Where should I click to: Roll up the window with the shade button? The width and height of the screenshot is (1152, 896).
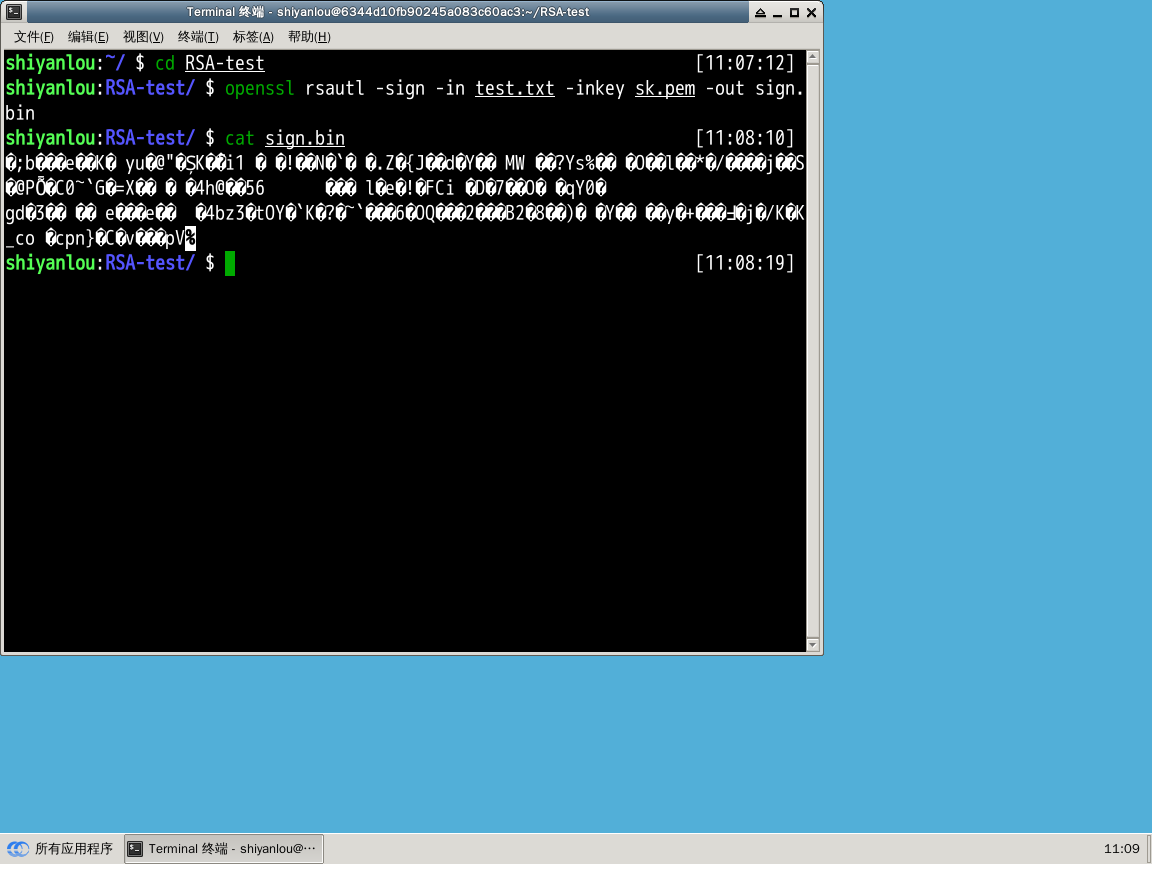tap(761, 13)
